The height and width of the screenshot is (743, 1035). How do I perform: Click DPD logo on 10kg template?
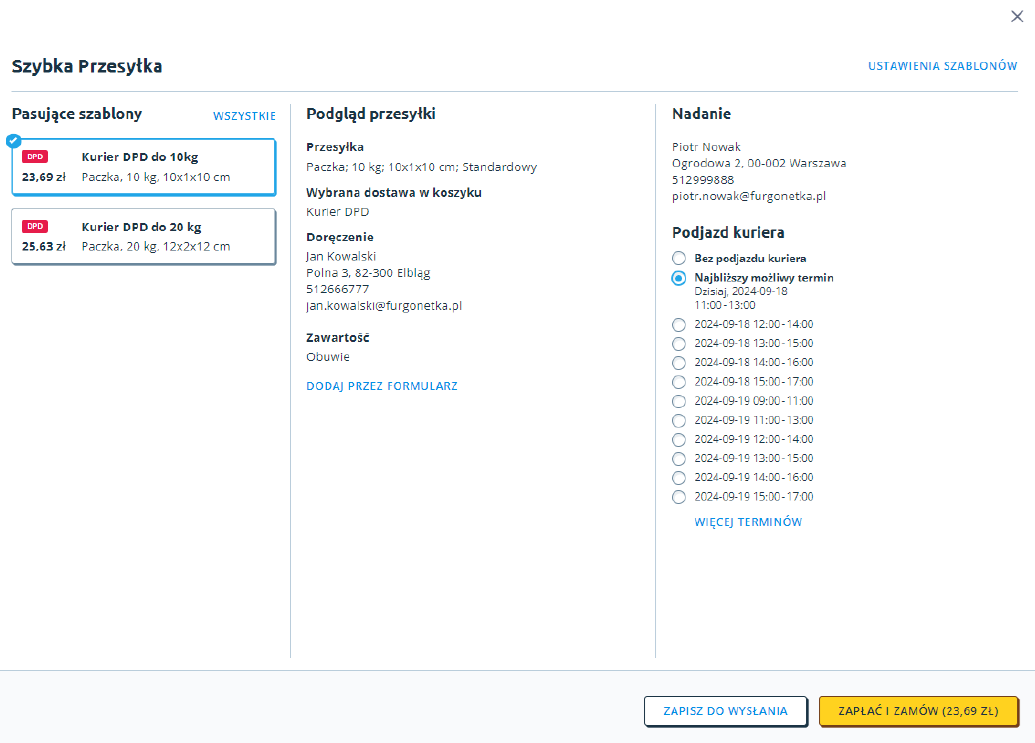tap(35, 156)
